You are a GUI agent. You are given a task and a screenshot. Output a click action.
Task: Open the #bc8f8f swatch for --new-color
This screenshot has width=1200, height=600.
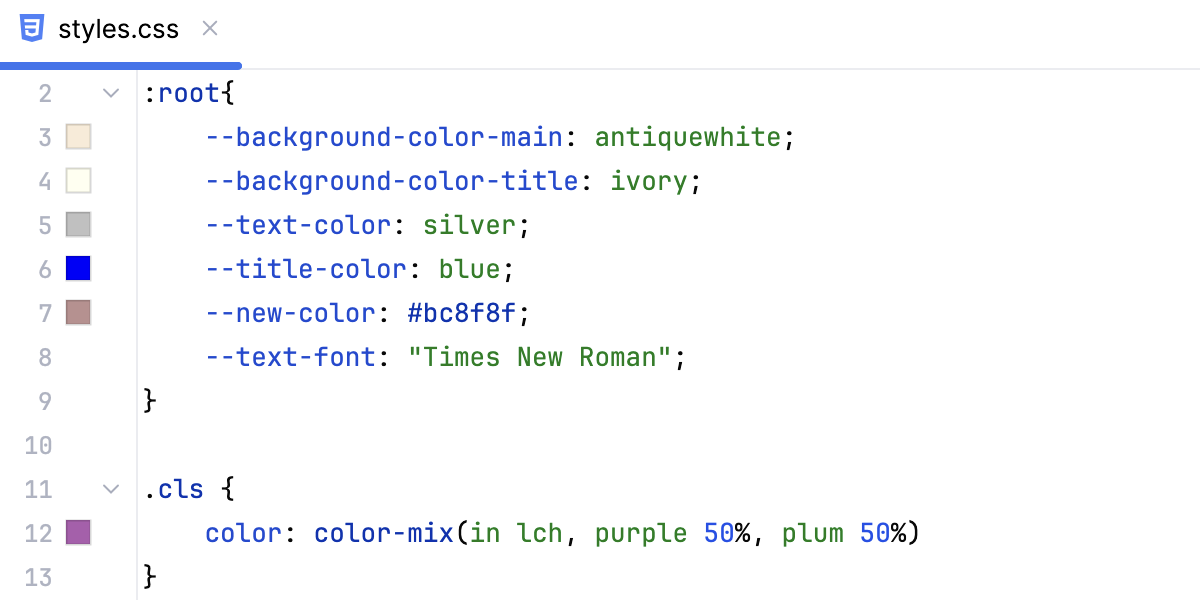[78, 312]
